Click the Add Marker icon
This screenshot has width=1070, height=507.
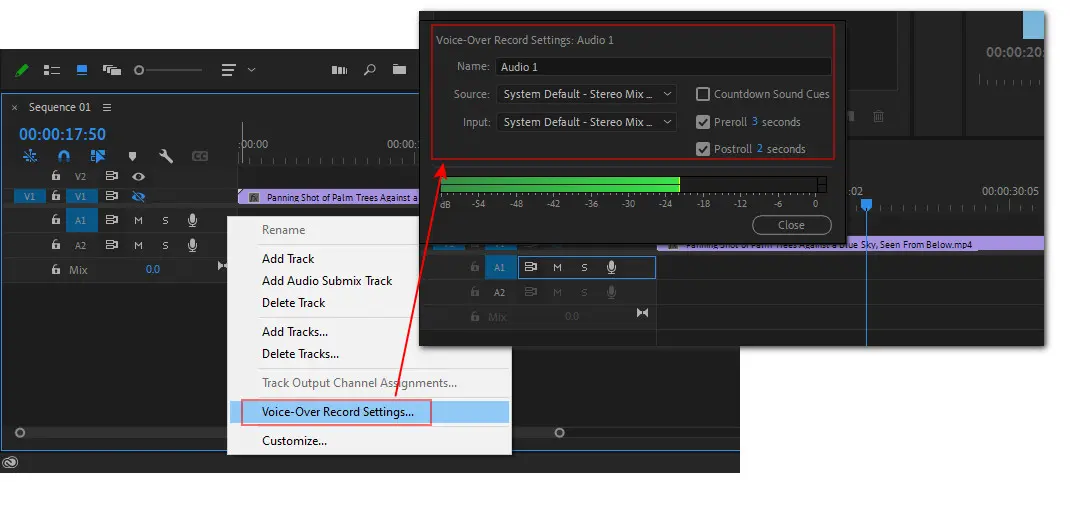[x=132, y=156]
